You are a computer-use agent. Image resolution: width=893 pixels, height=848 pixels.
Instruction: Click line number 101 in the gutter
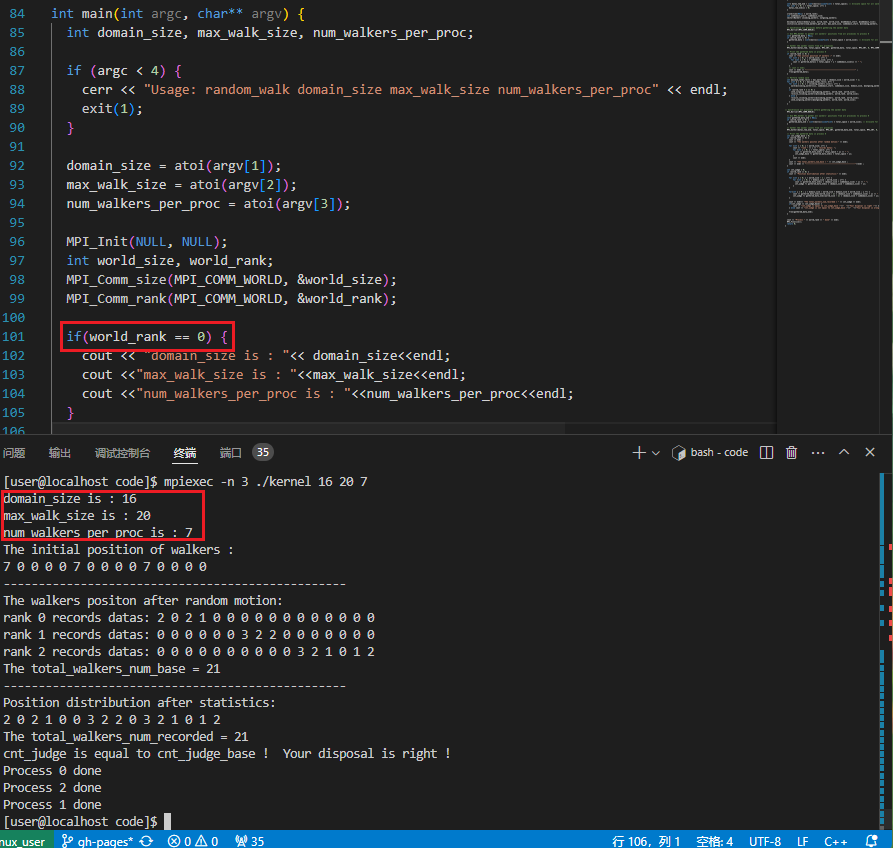(14, 337)
